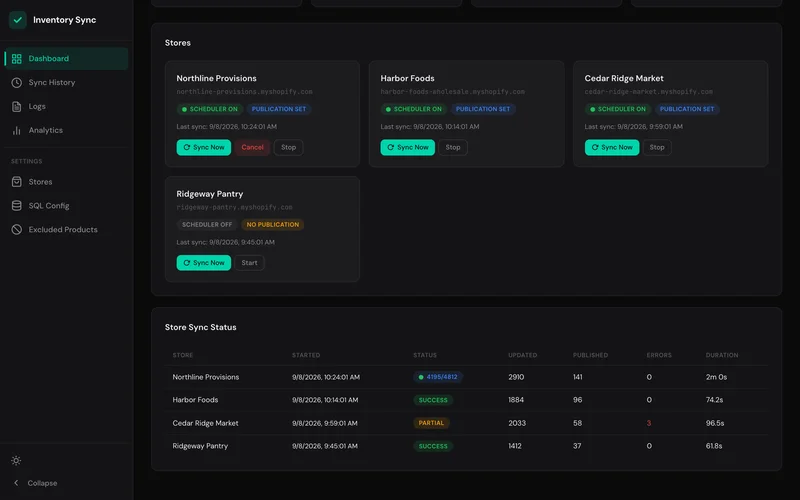
Task: Click the ERRORS column header
Action: coord(659,355)
